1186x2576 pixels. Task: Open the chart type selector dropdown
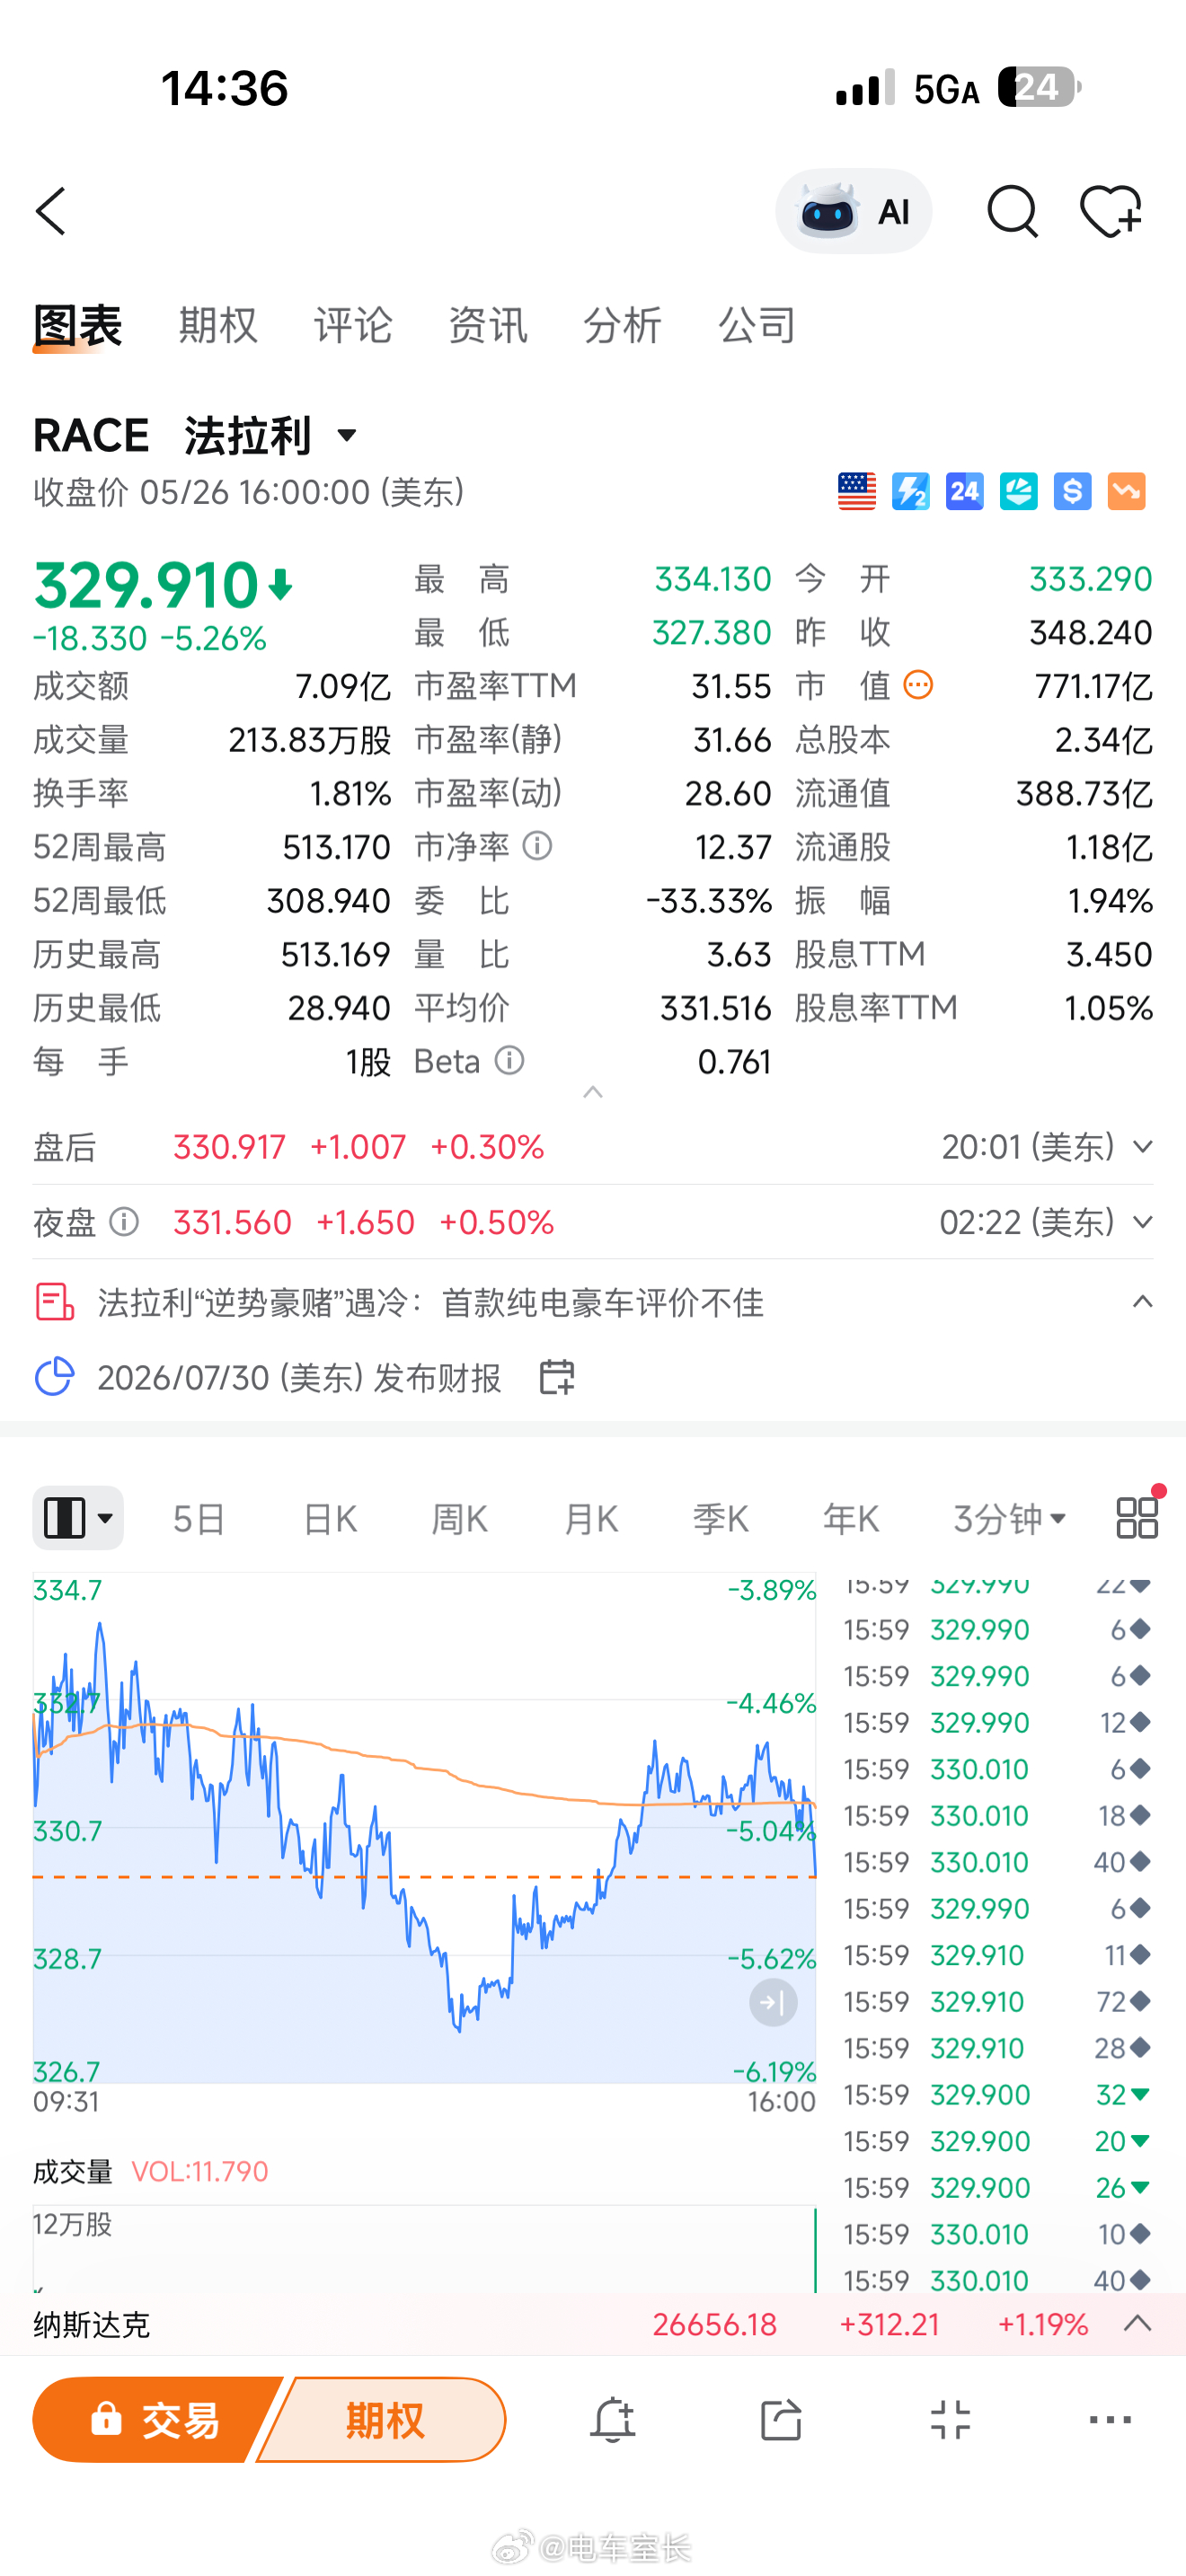point(78,1518)
